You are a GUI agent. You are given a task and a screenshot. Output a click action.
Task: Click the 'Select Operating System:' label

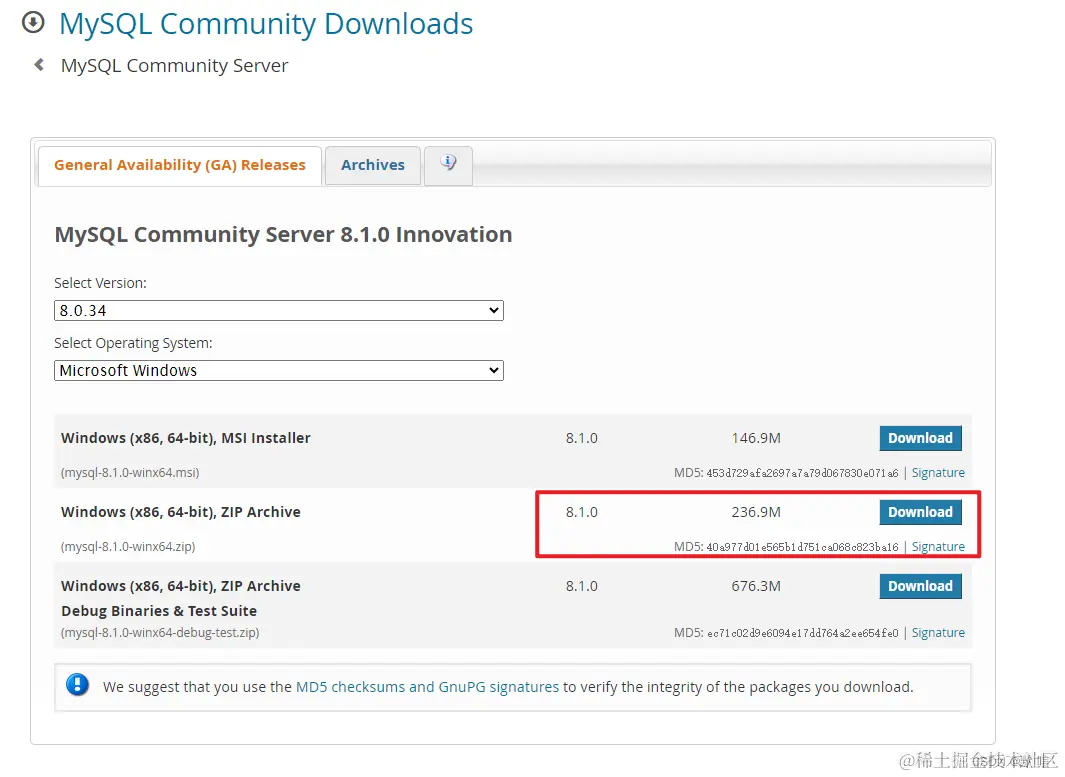133,343
